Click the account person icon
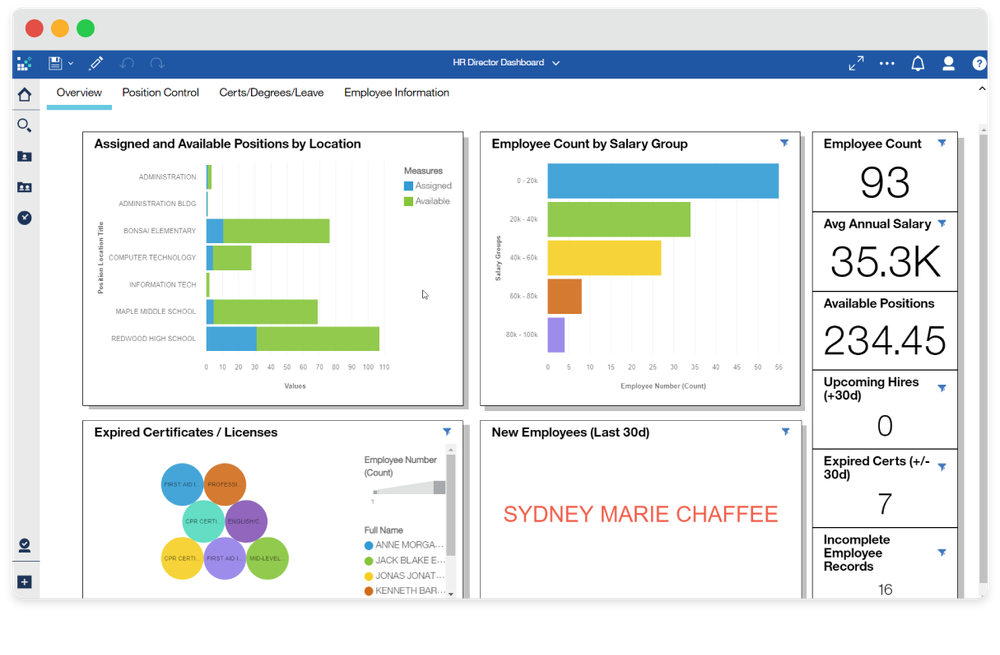 pos(948,62)
